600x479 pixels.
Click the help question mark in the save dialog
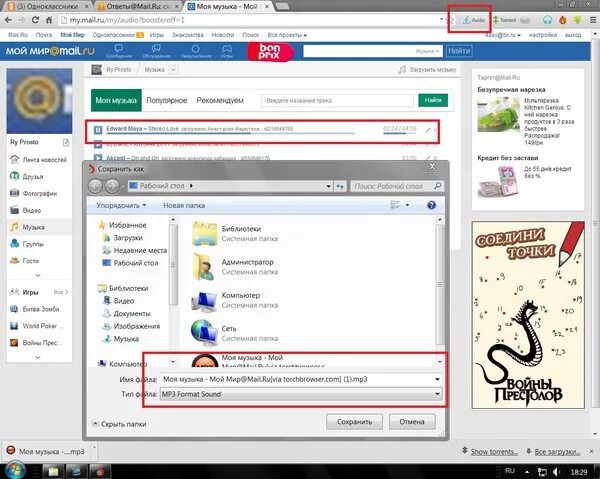click(x=431, y=205)
